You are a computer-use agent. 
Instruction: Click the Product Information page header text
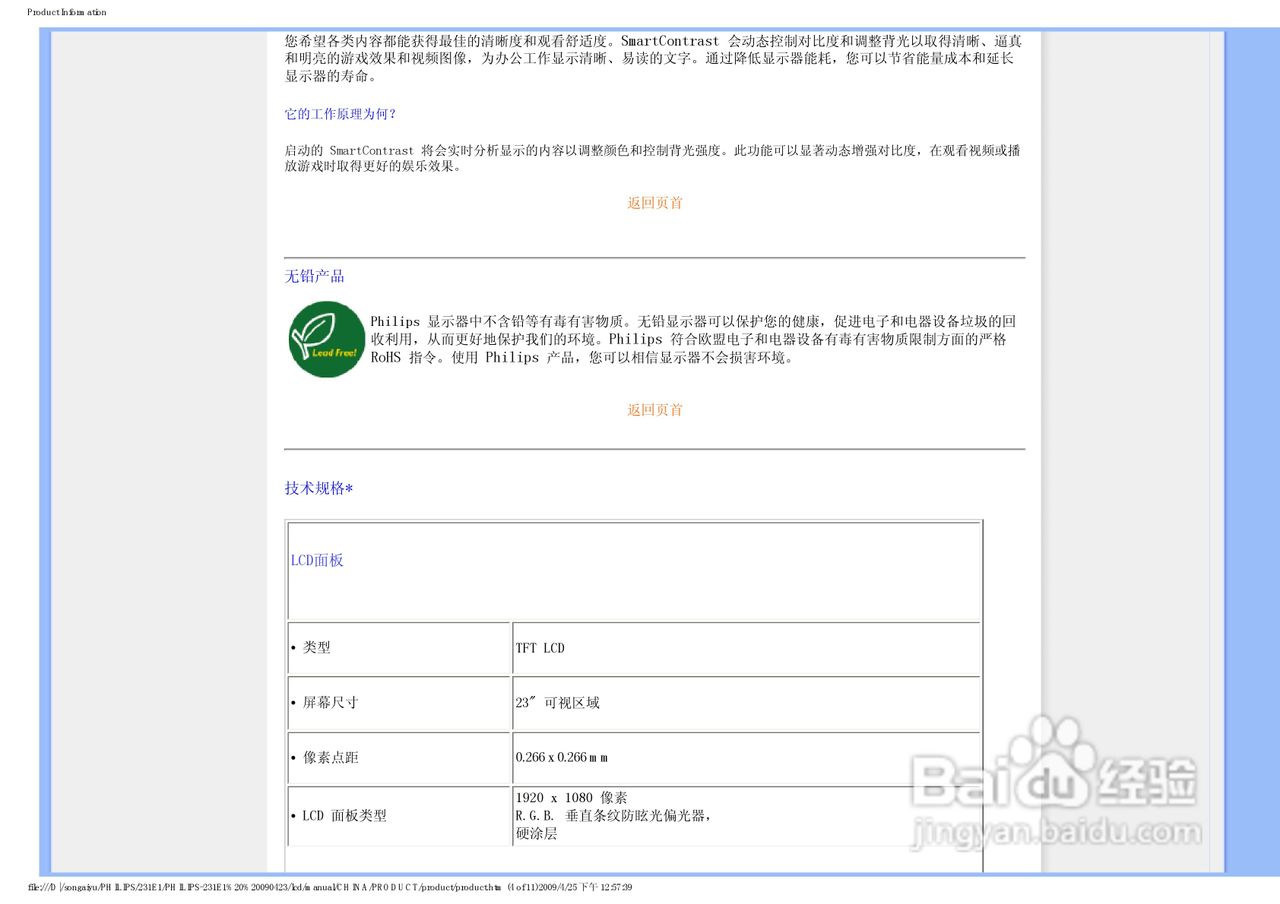(x=66, y=12)
